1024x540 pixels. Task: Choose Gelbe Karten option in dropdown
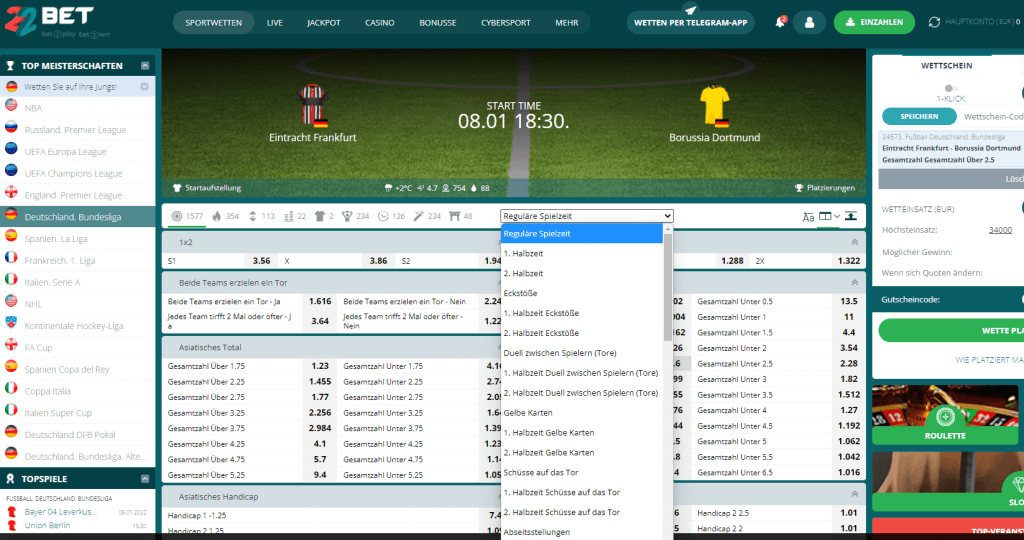(x=582, y=413)
